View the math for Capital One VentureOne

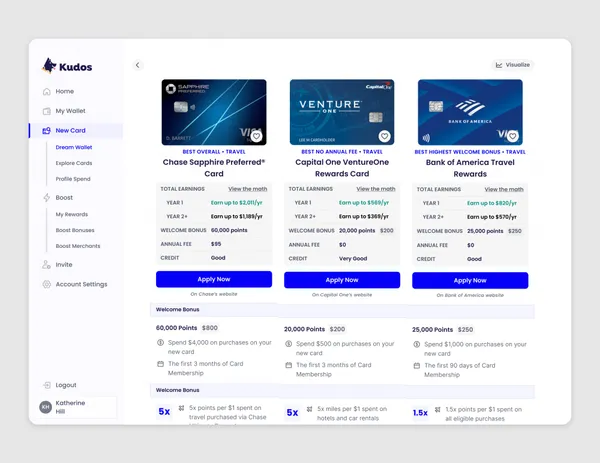pyautogui.click(x=376, y=189)
